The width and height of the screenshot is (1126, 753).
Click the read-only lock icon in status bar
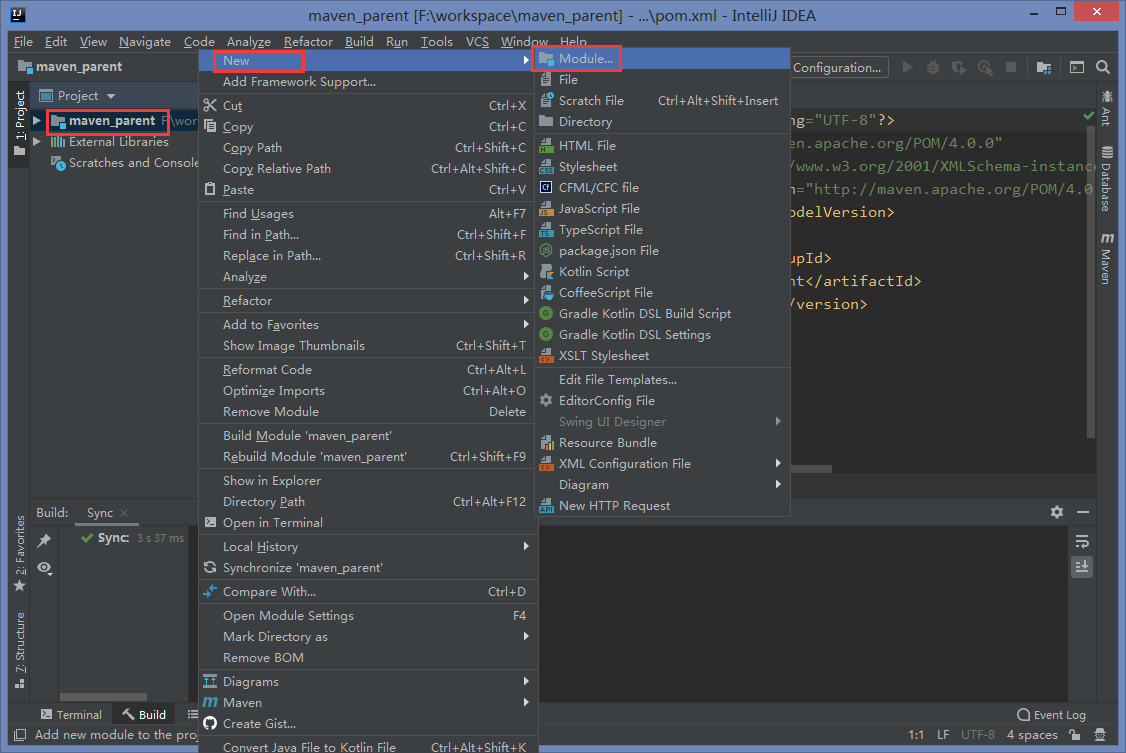tap(1074, 734)
